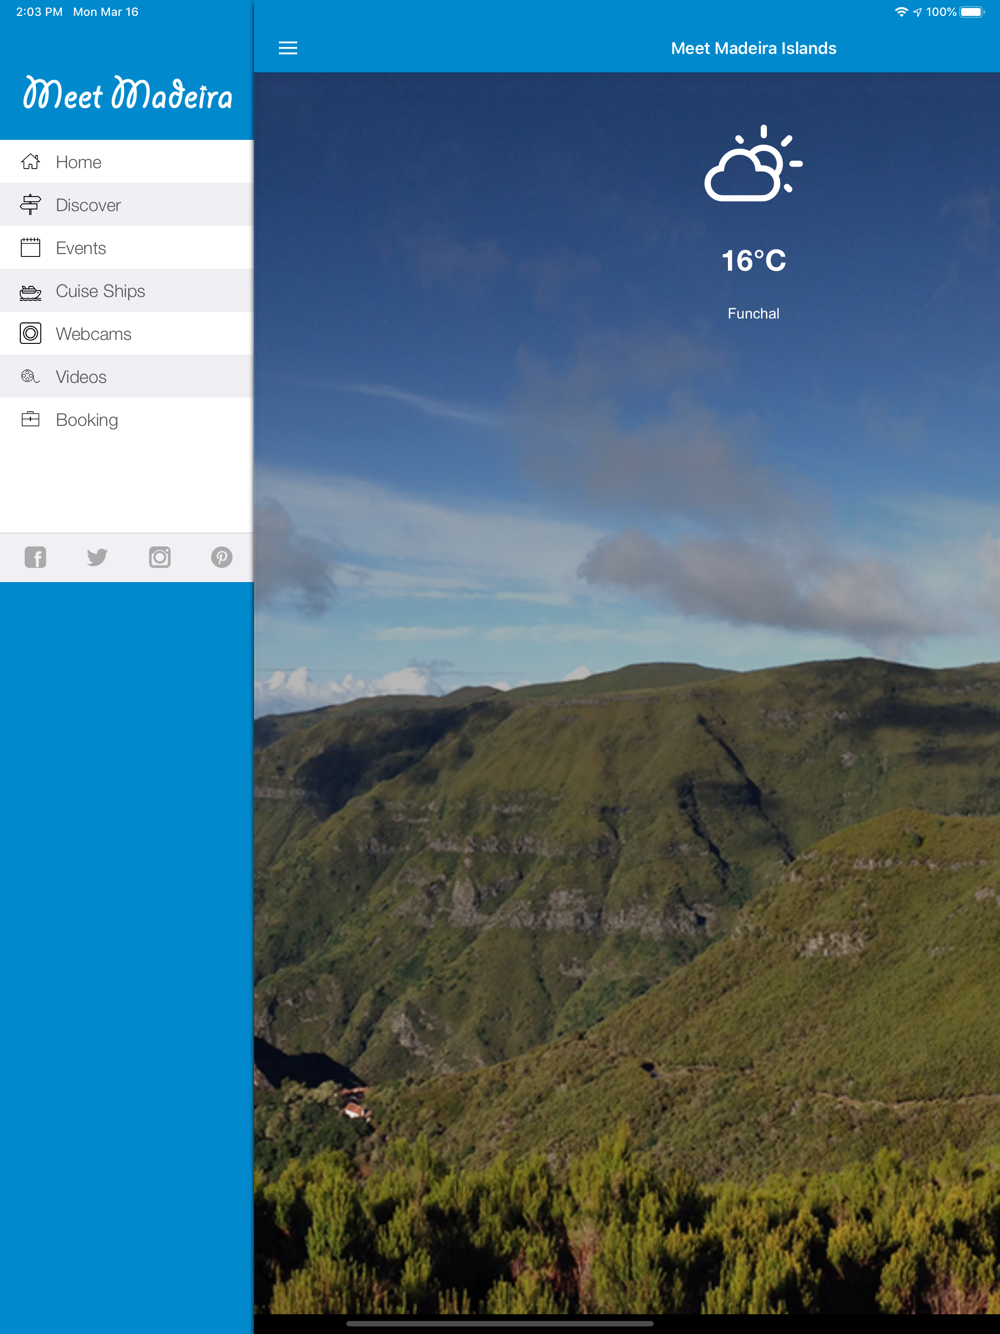Open the Webcams menu item
The width and height of the screenshot is (1000, 1334).
(x=126, y=334)
